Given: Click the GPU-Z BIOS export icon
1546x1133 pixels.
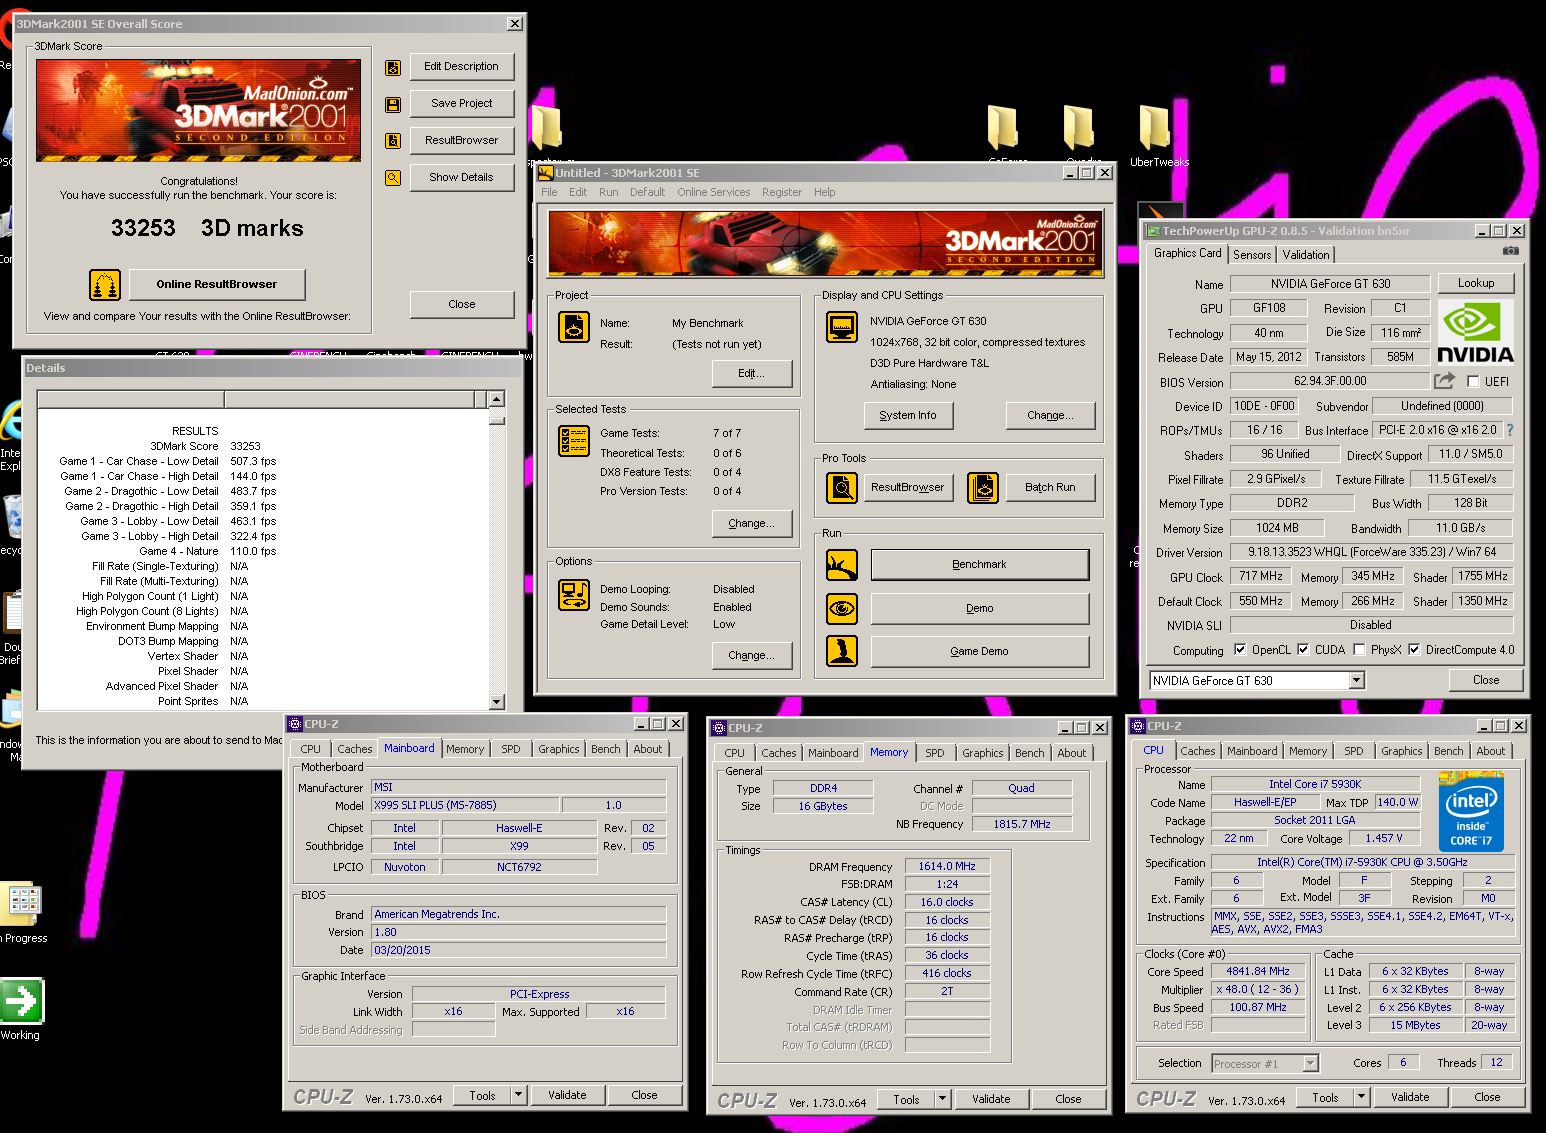Looking at the screenshot, I should pos(1444,381).
